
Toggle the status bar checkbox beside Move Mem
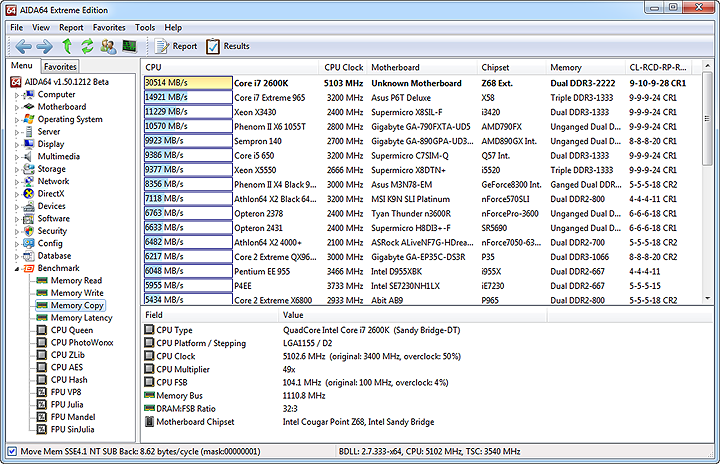tap(12, 451)
